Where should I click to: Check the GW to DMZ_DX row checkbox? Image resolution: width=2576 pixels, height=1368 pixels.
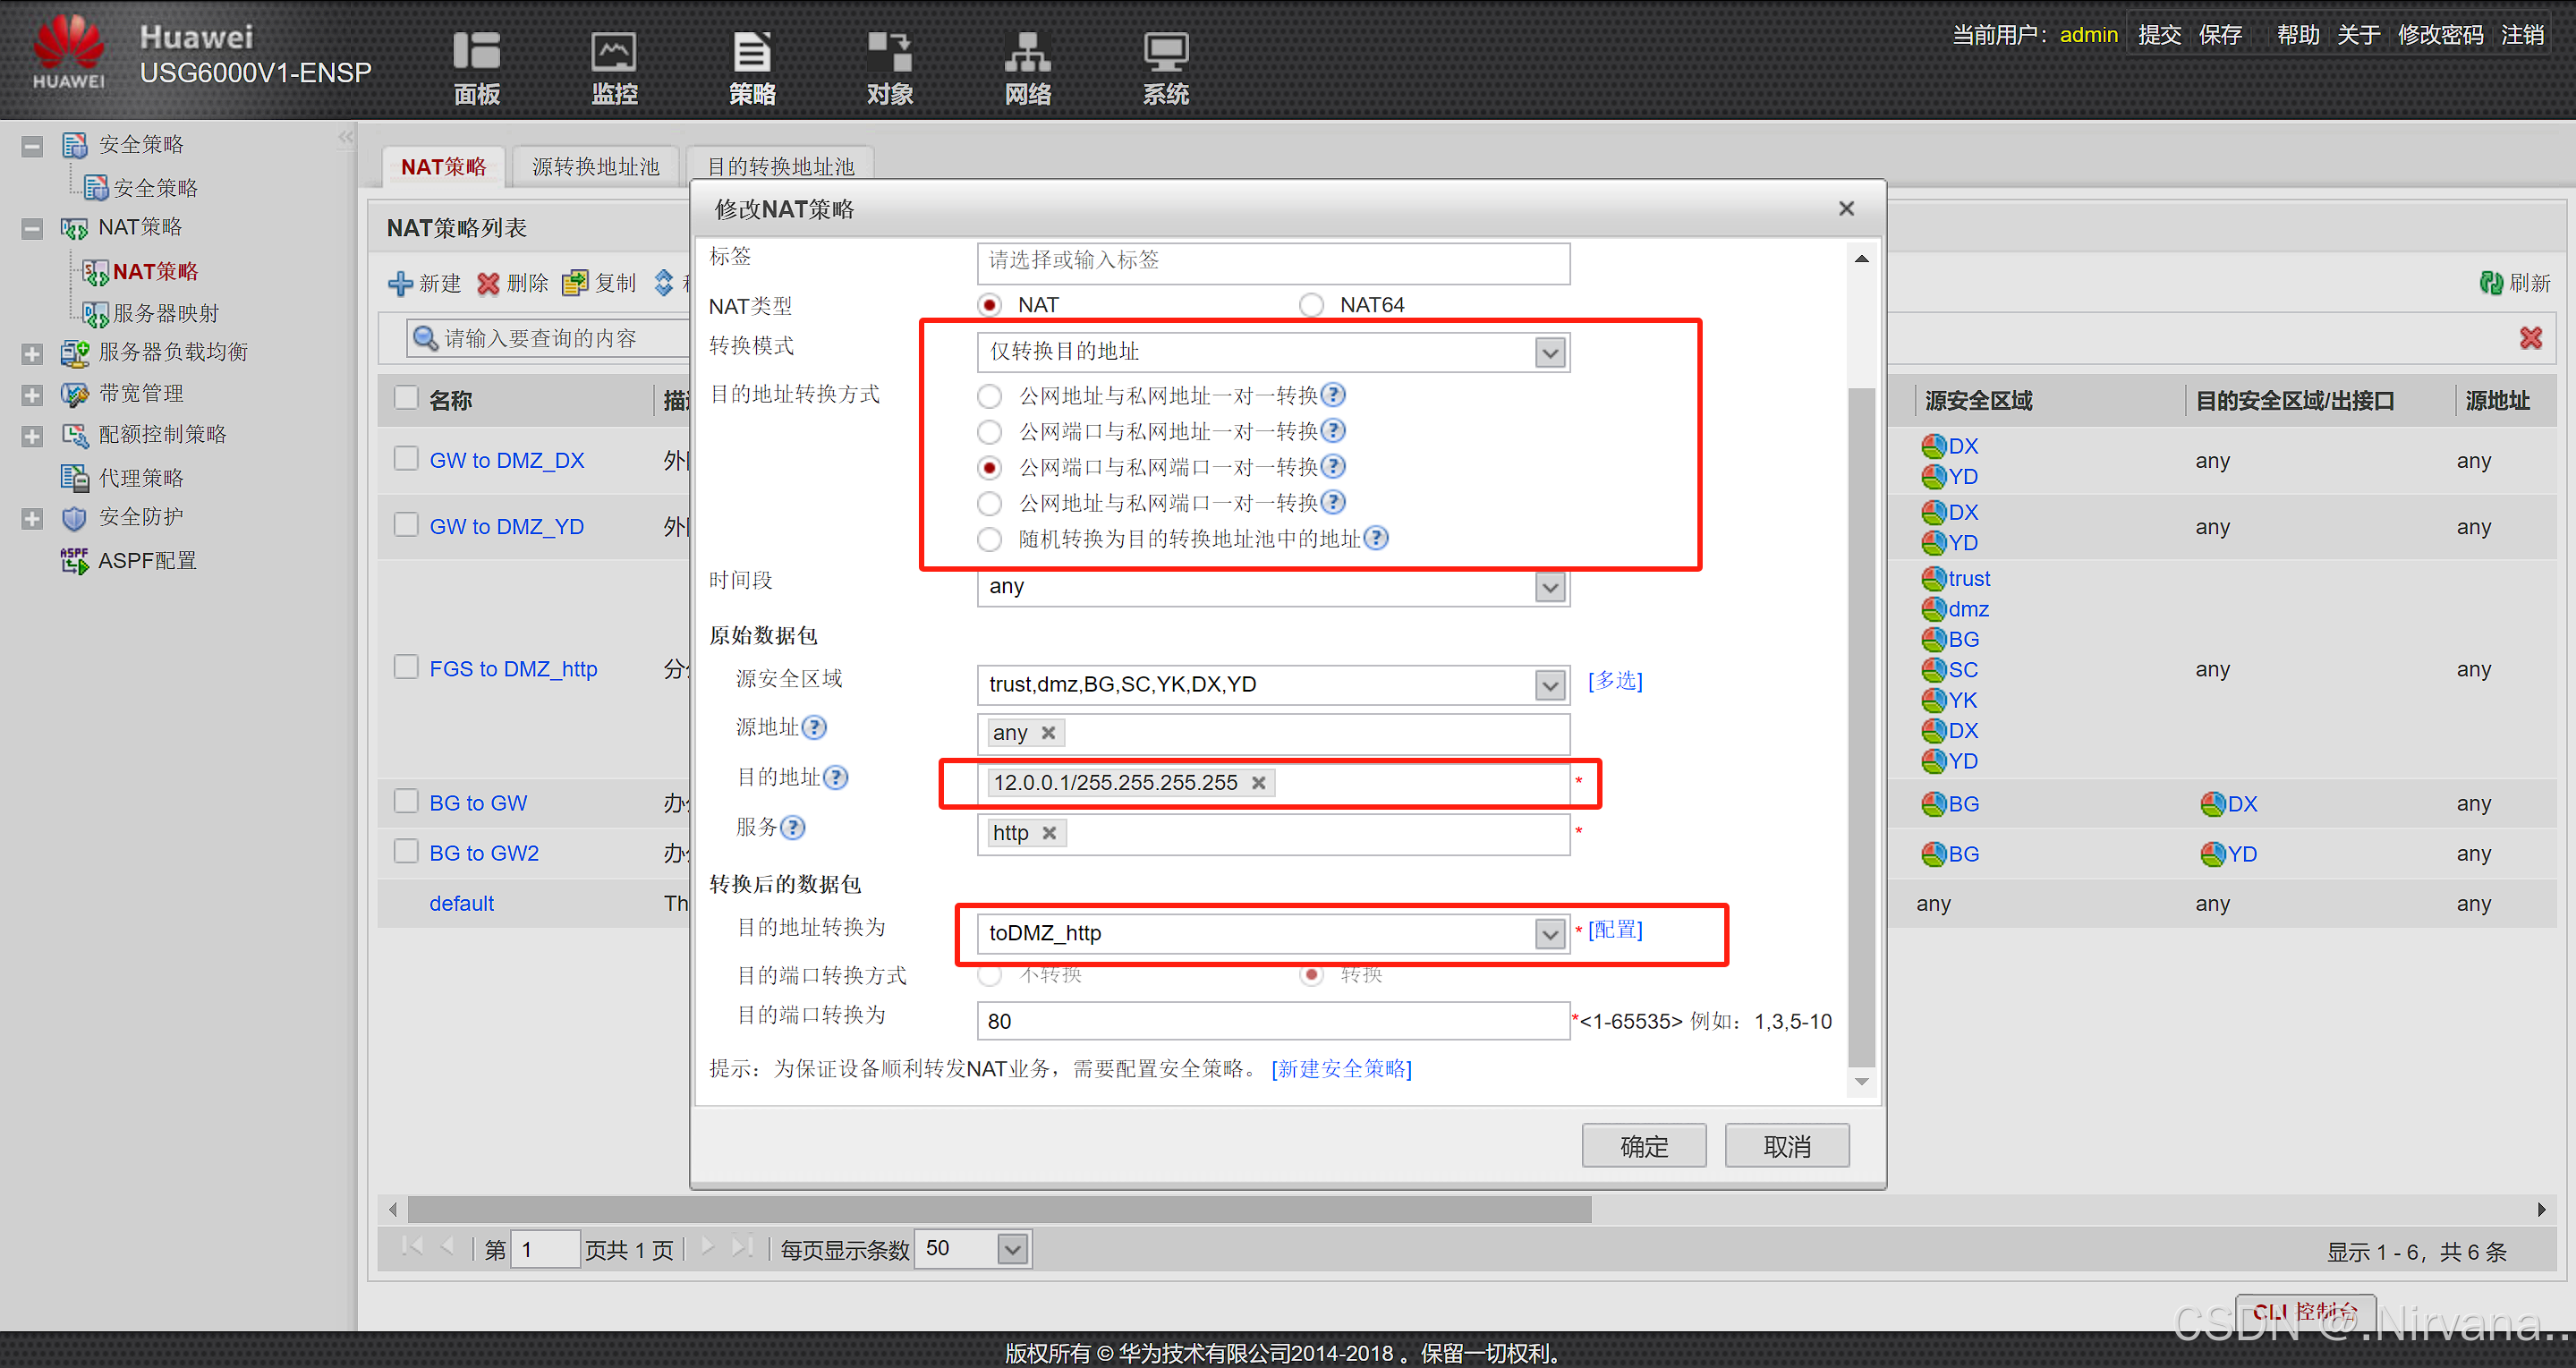(x=405, y=459)
